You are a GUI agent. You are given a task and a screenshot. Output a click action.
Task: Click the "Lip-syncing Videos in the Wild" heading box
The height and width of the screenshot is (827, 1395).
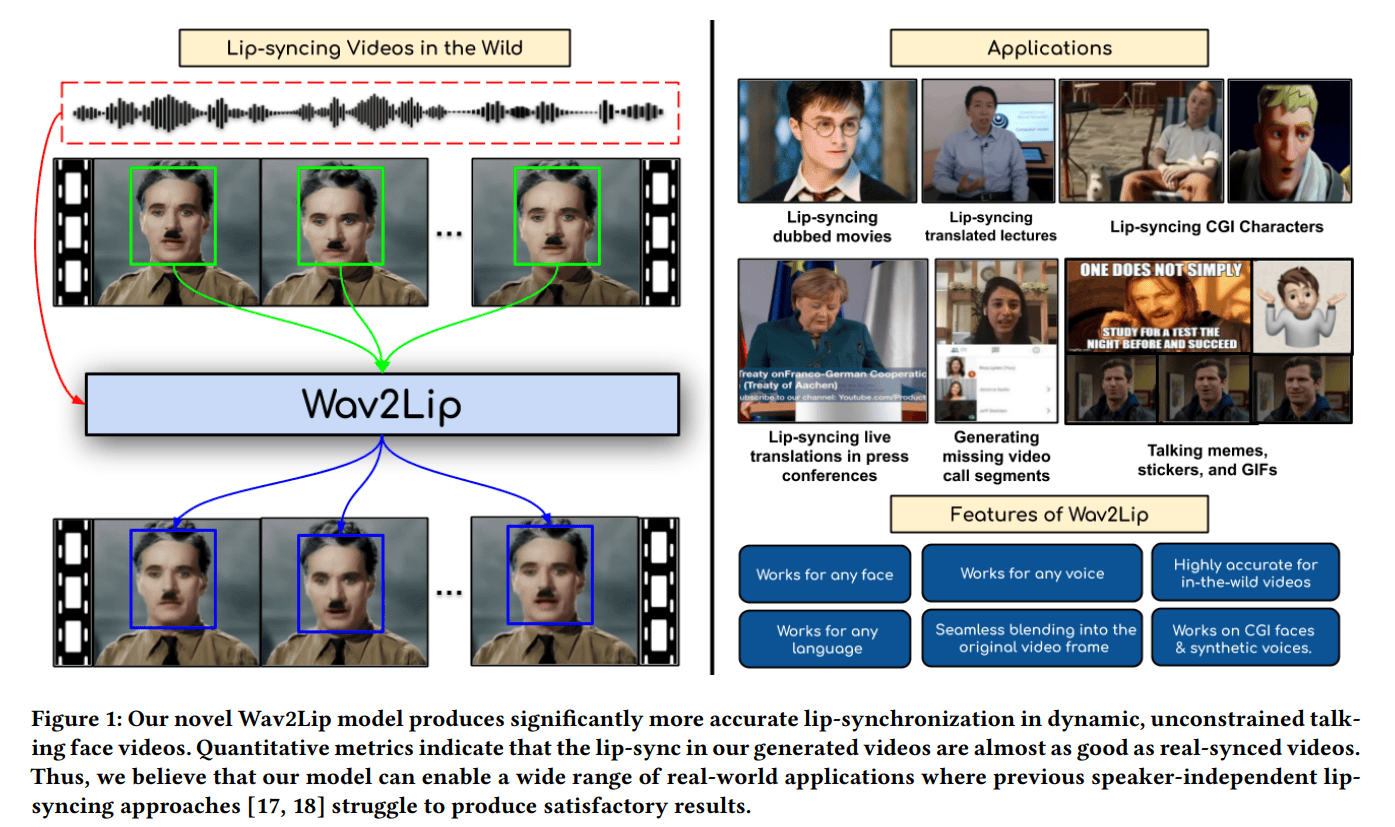374,48
